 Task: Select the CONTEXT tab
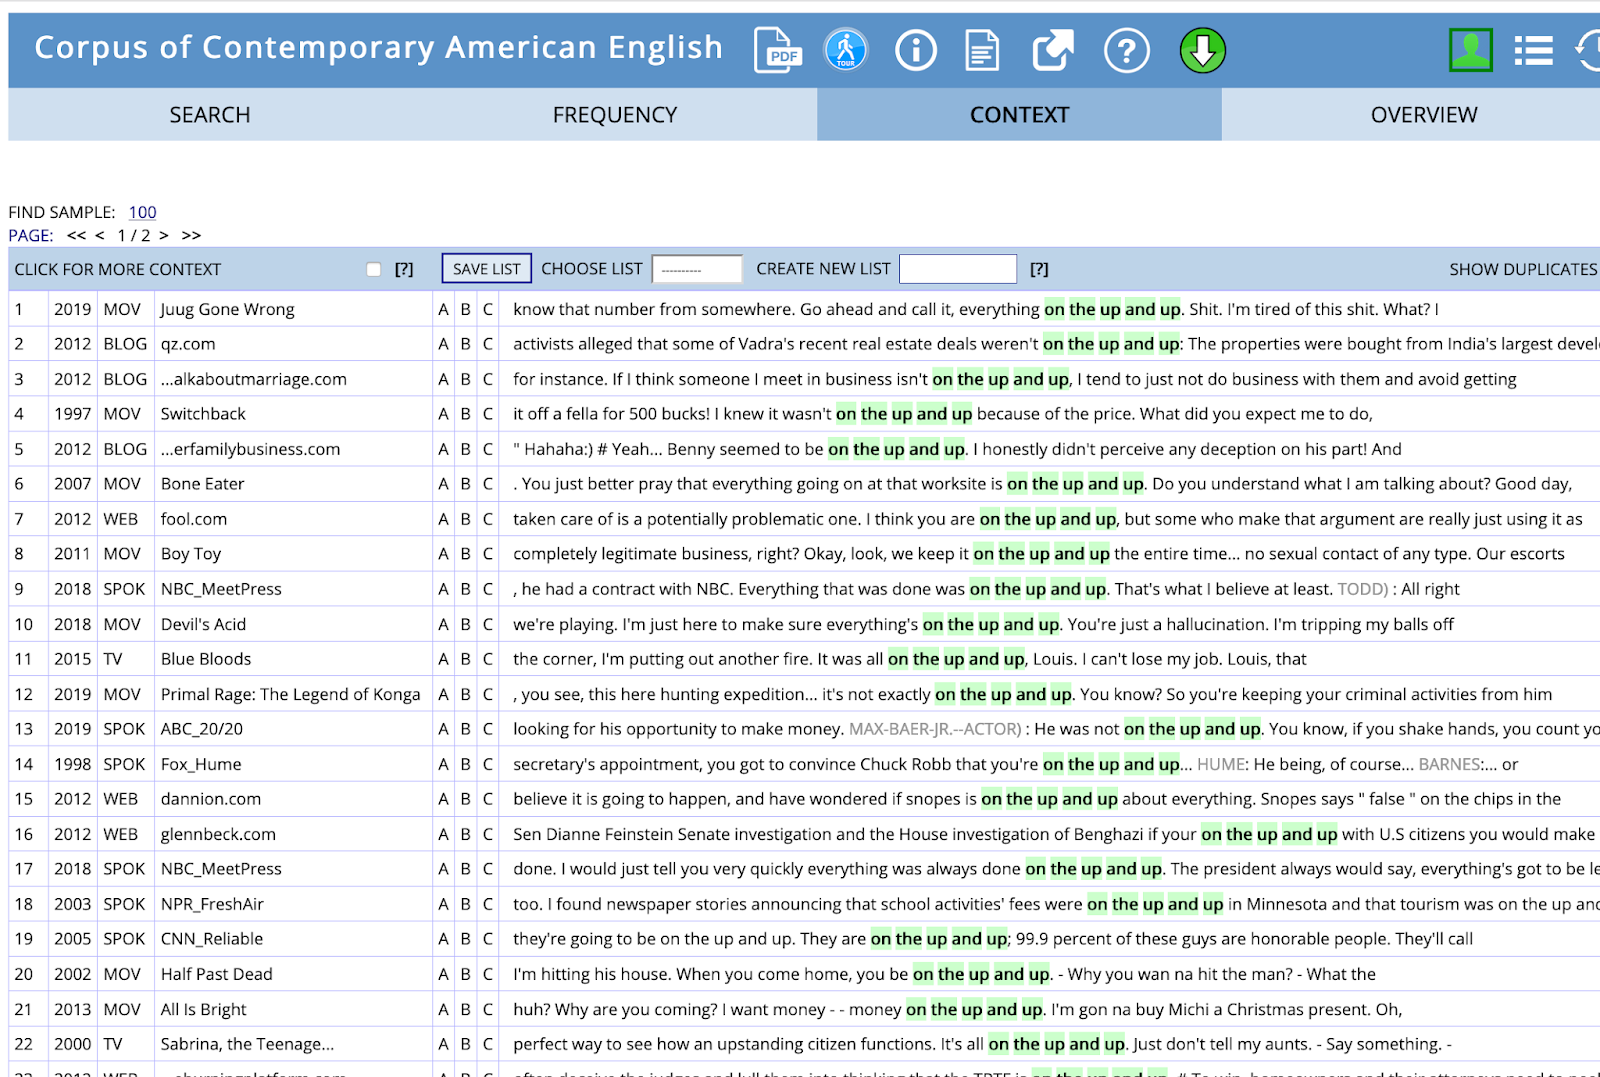click(x=1019, y=115)
